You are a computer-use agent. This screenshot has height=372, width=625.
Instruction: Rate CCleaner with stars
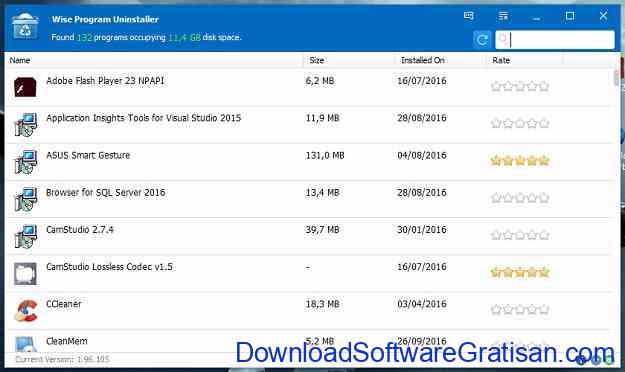coord(520,309)
